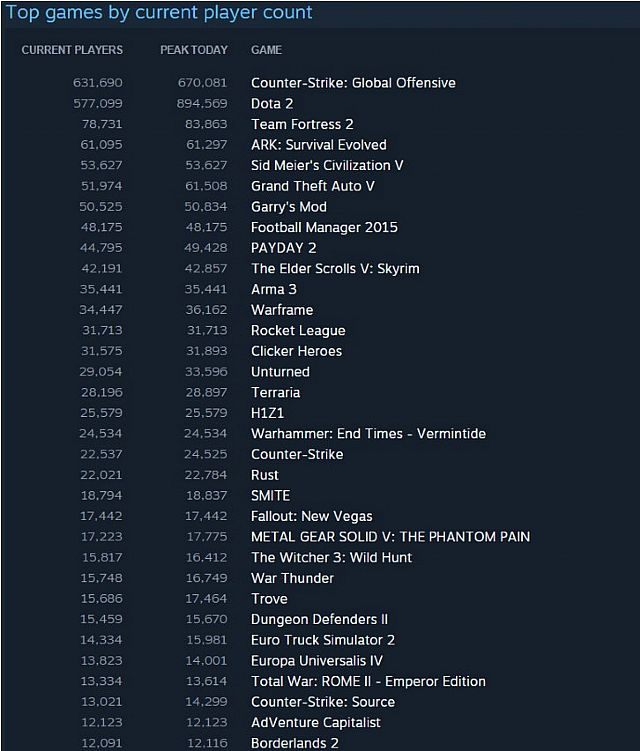The height and width of the screenshot is (751, 640).
Task: Open the Rocket League page
Action: [298, 331]
